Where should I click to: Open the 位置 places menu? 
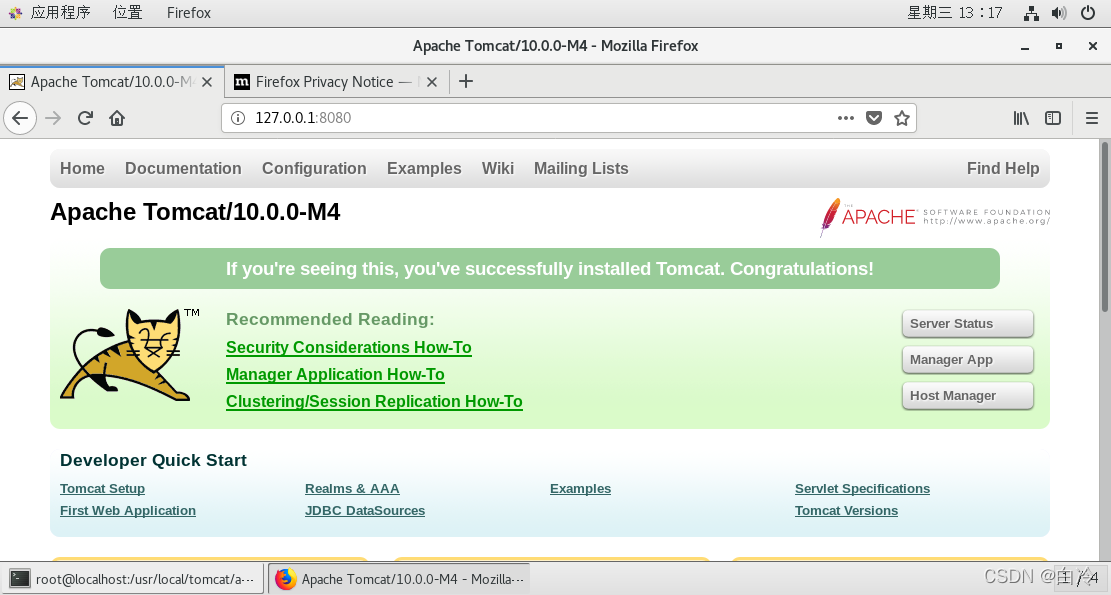(x=128, y=13)
